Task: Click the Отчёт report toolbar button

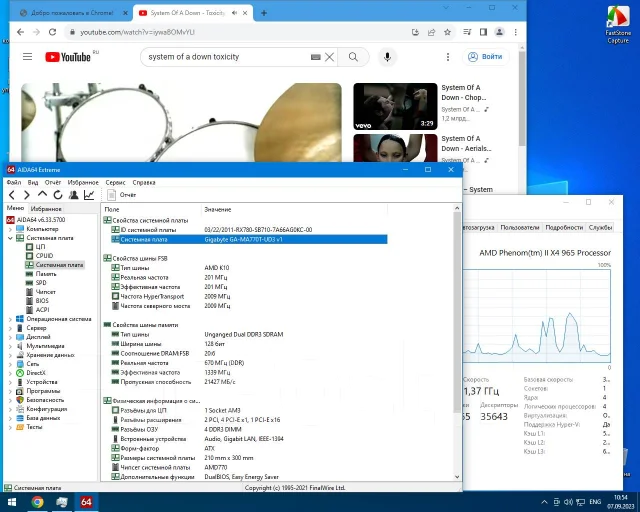Action: 122,195
